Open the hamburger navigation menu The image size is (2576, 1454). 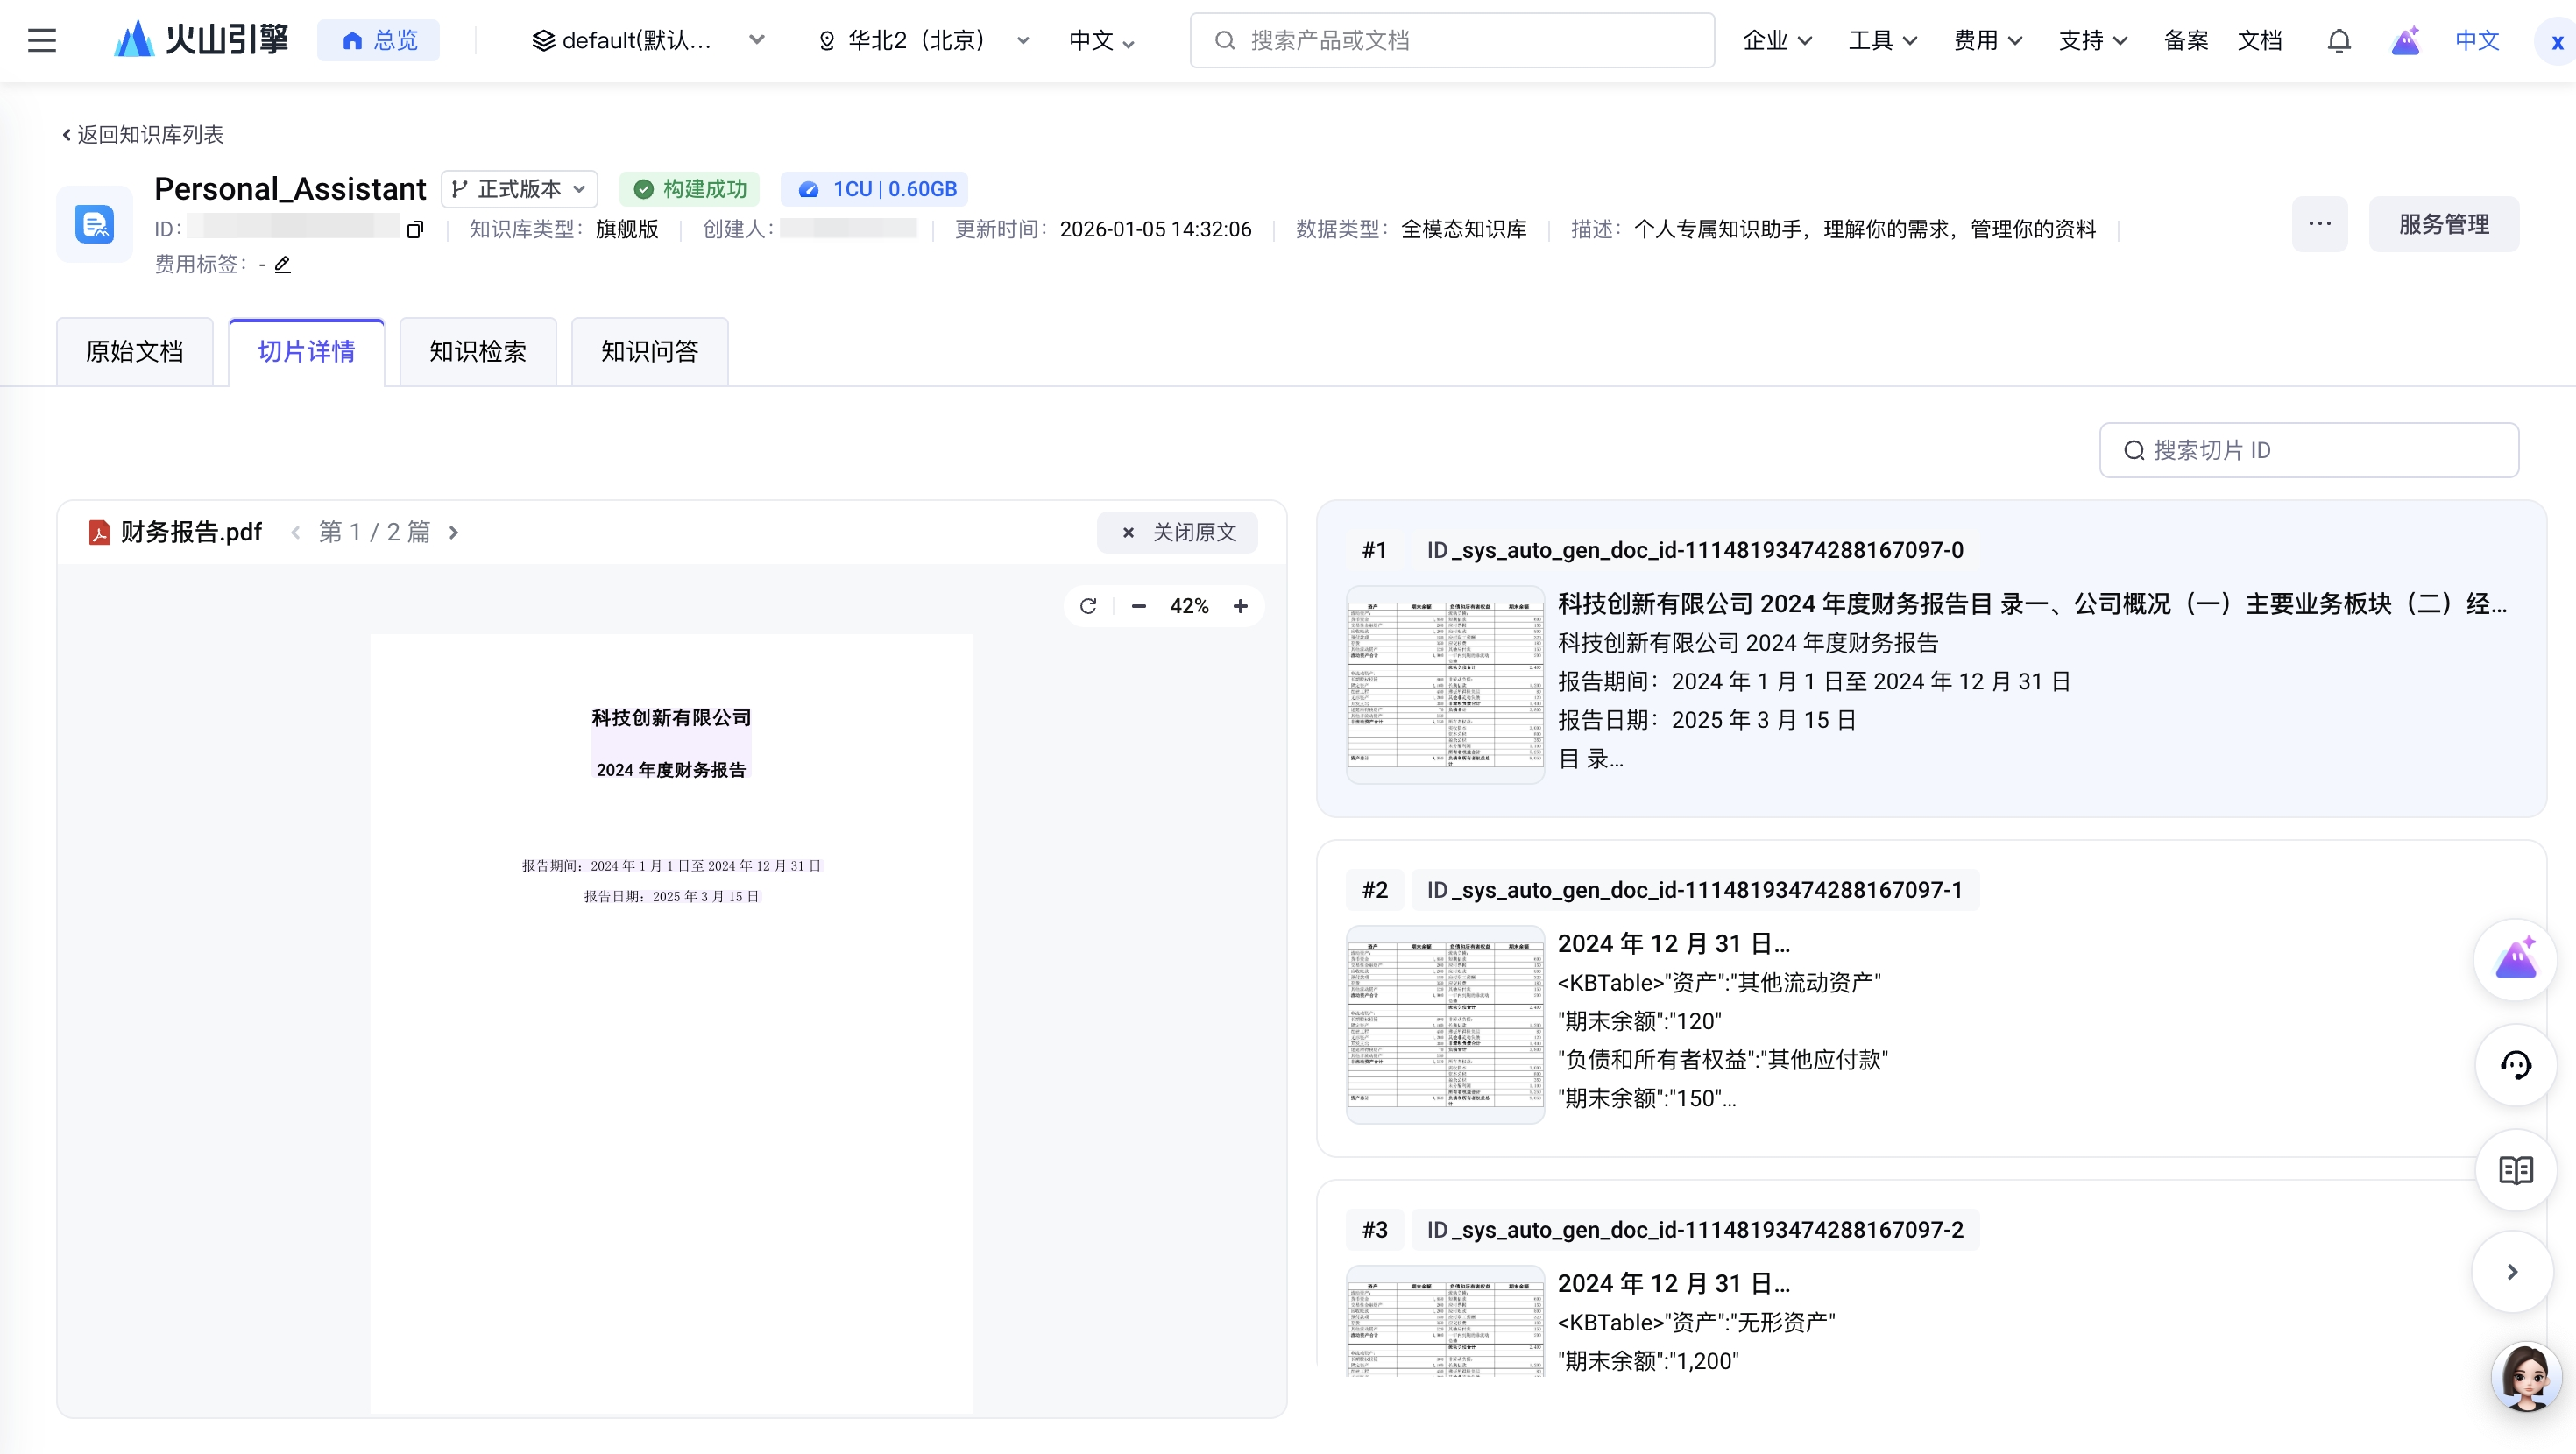(x=41, y=40)
